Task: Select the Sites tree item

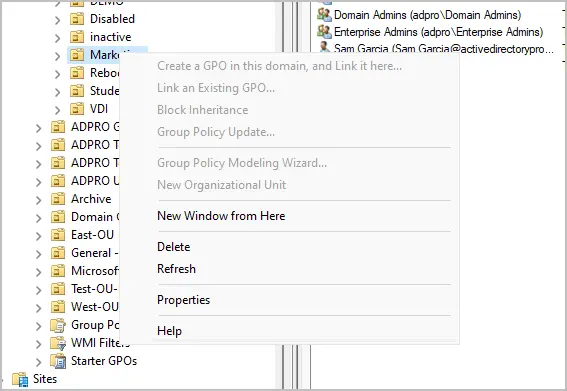Action: [x=45, y=379]
